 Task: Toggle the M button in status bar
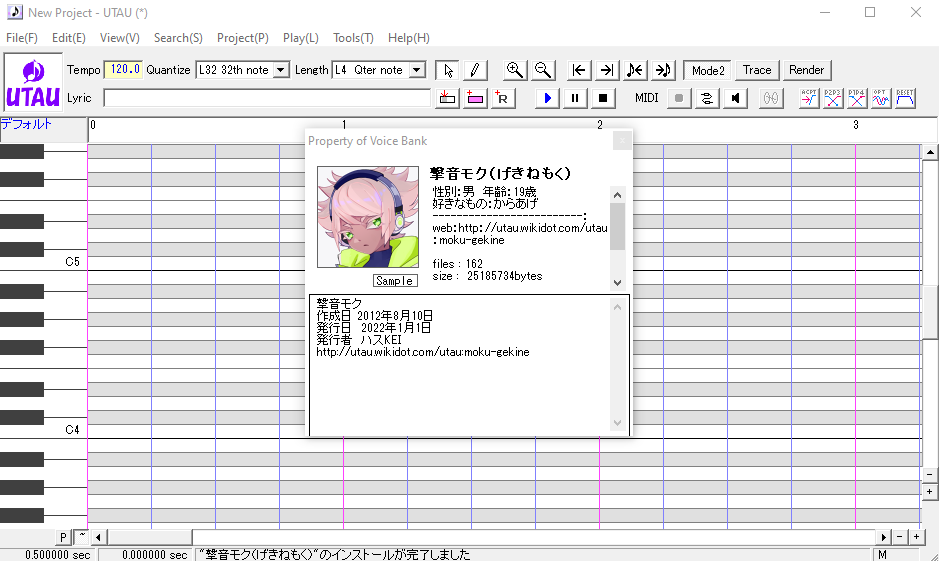point(882,554)
